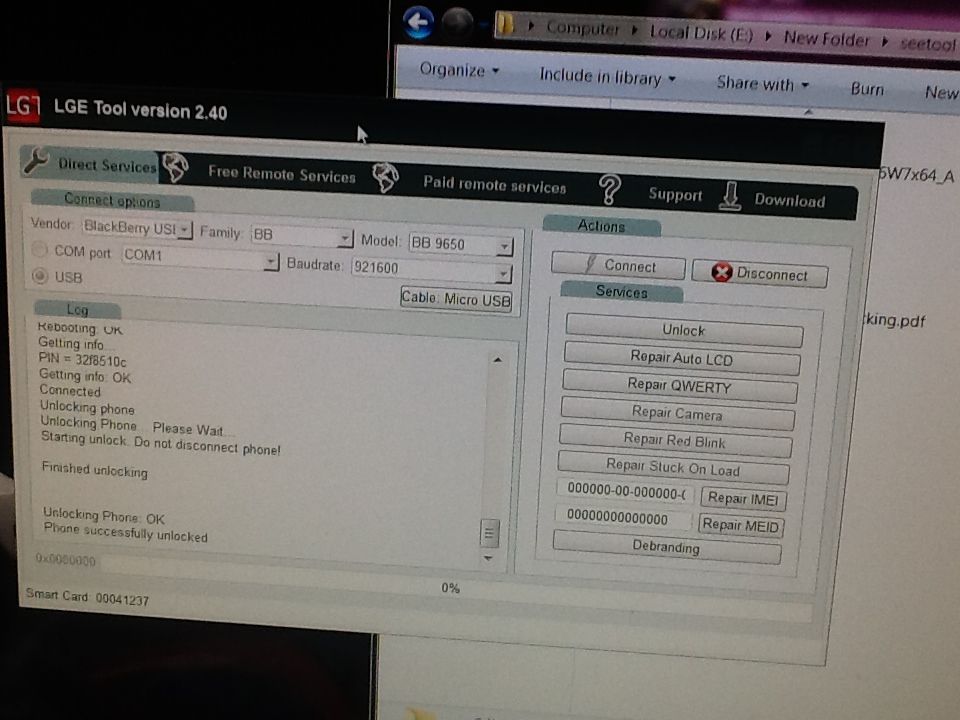Click the file ending in king.pdf in Explorer
Screen dimensions: 960x720
pyautogui.click(x=895, y=320)
